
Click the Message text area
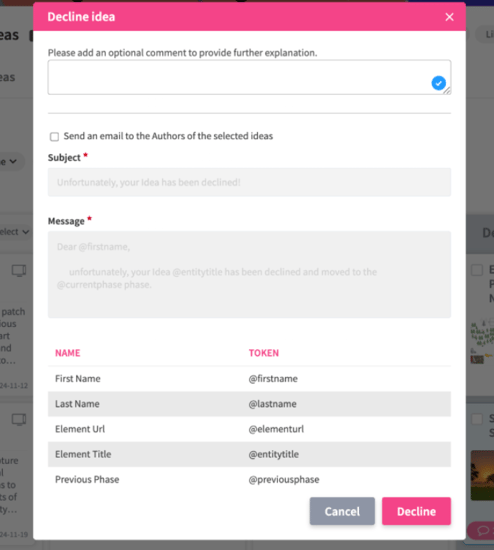coord(249,275)
